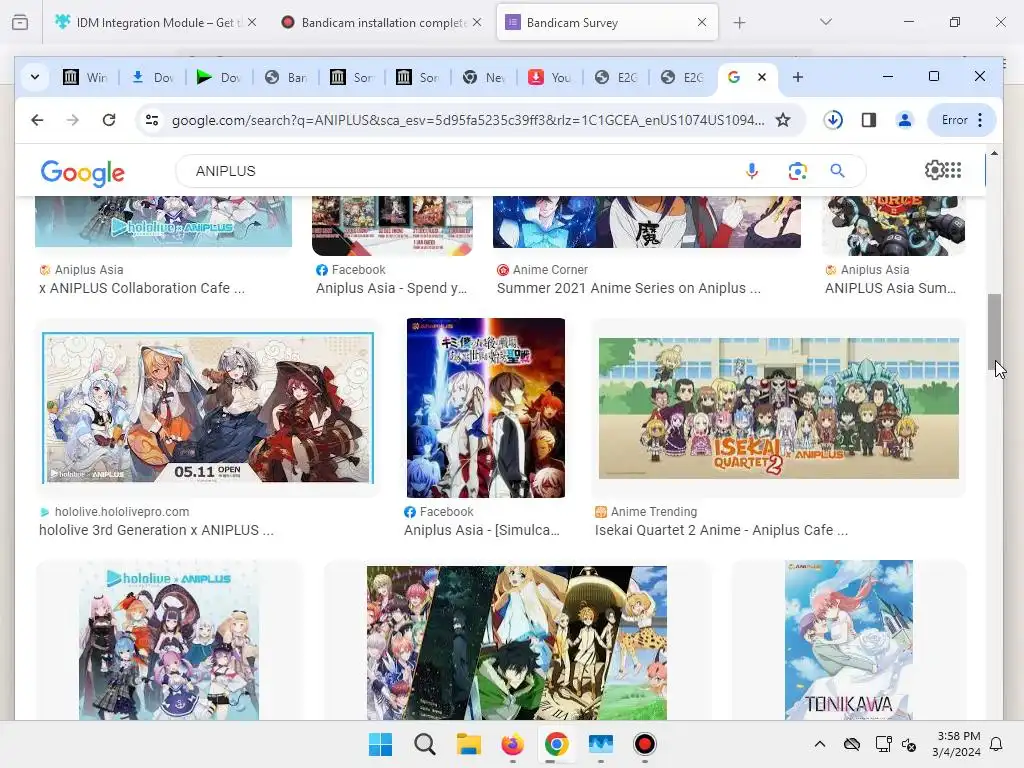Open the notification bell
Screen dimensions: 1024x768
click(996, 744)
